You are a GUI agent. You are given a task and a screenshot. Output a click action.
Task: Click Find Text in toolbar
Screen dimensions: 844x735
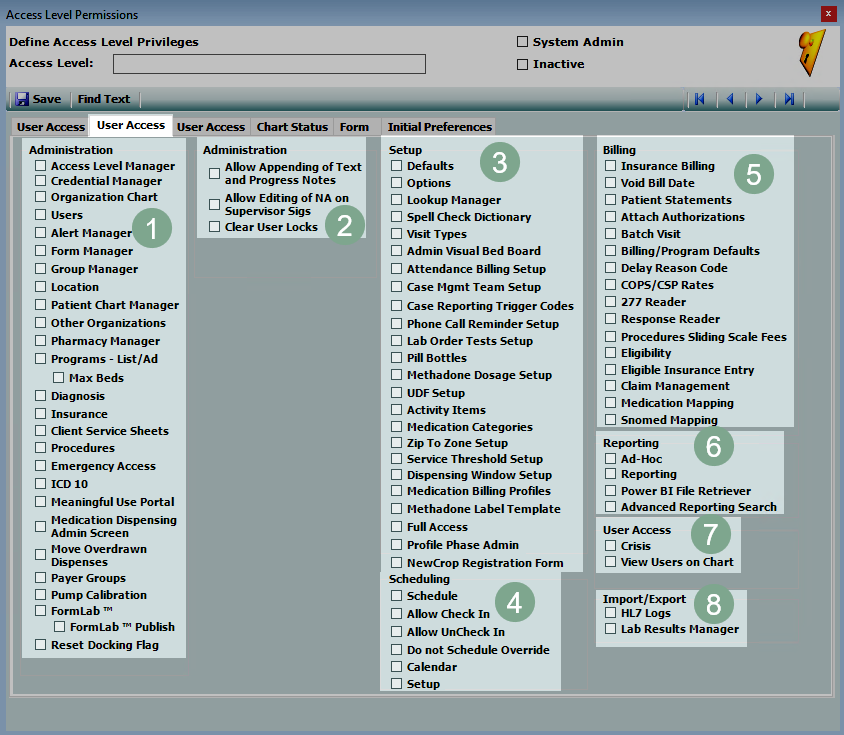(104, 99)
